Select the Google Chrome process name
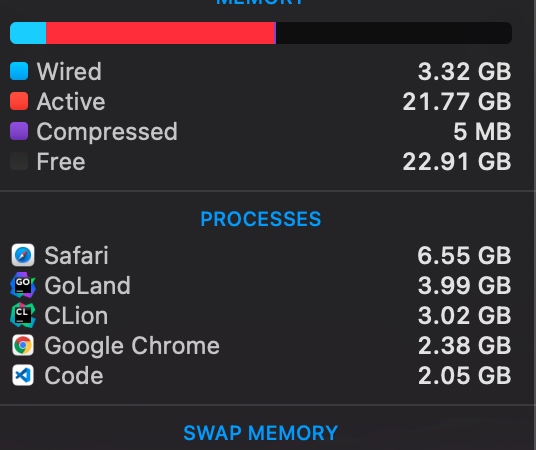Image resolution: width=536 pixels, height=450 pixels. pyautogui.click(x=132, y=346)
